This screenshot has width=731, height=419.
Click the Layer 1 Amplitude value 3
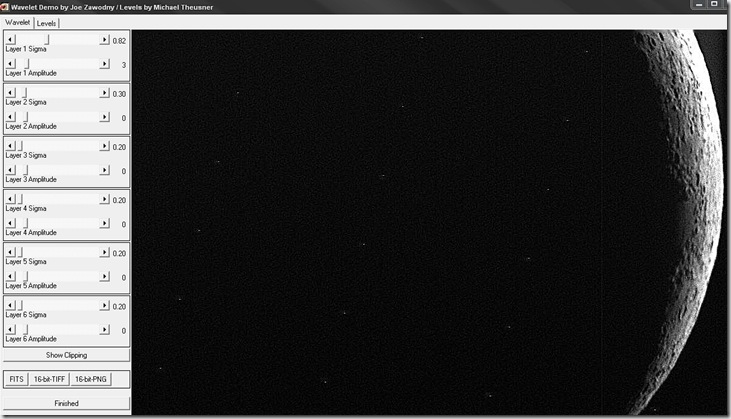pos(124,65)
